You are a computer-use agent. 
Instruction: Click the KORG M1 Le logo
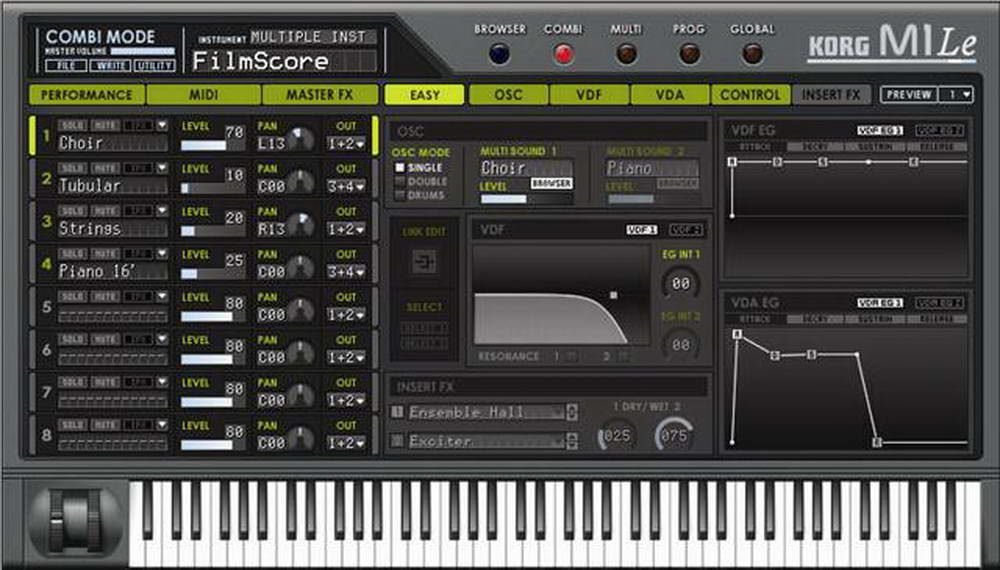[892, 44]
